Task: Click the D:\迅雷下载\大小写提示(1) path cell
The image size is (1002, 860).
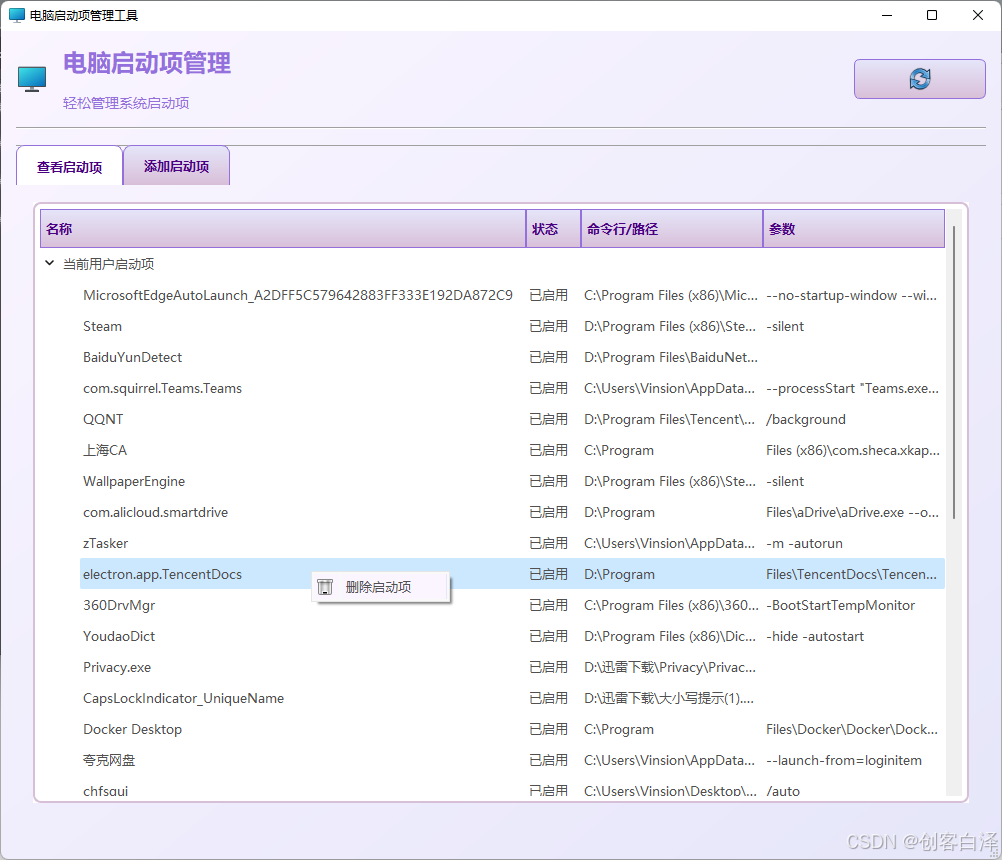Action: click(669, 698)
